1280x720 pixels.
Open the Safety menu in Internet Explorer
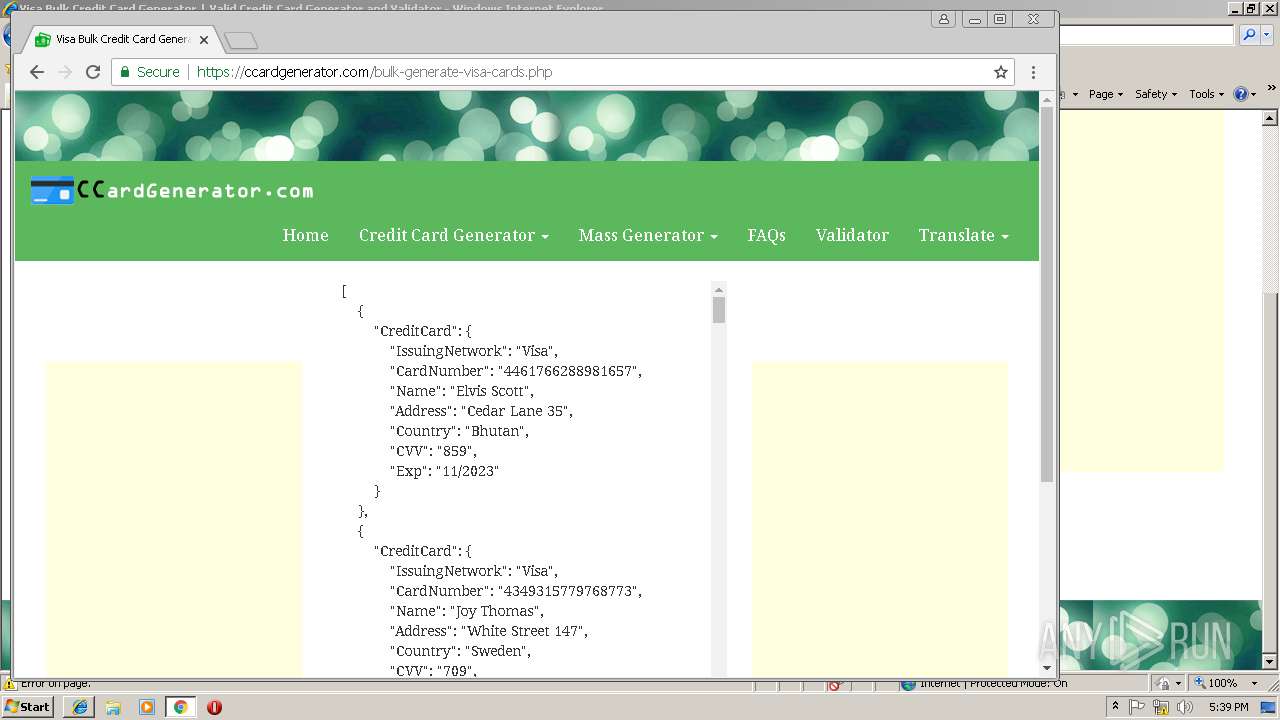(x=1155, y=94)
